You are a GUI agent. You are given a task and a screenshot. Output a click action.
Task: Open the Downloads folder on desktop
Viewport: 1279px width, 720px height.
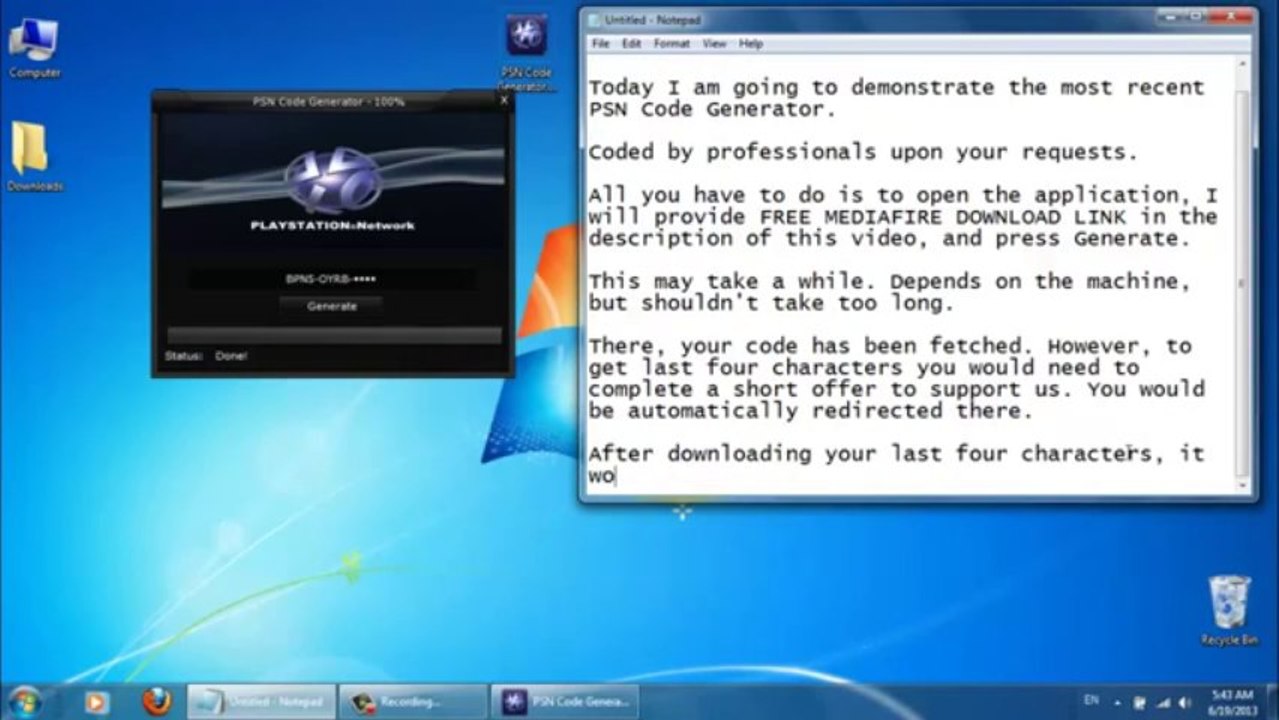[x=34, y=157]
